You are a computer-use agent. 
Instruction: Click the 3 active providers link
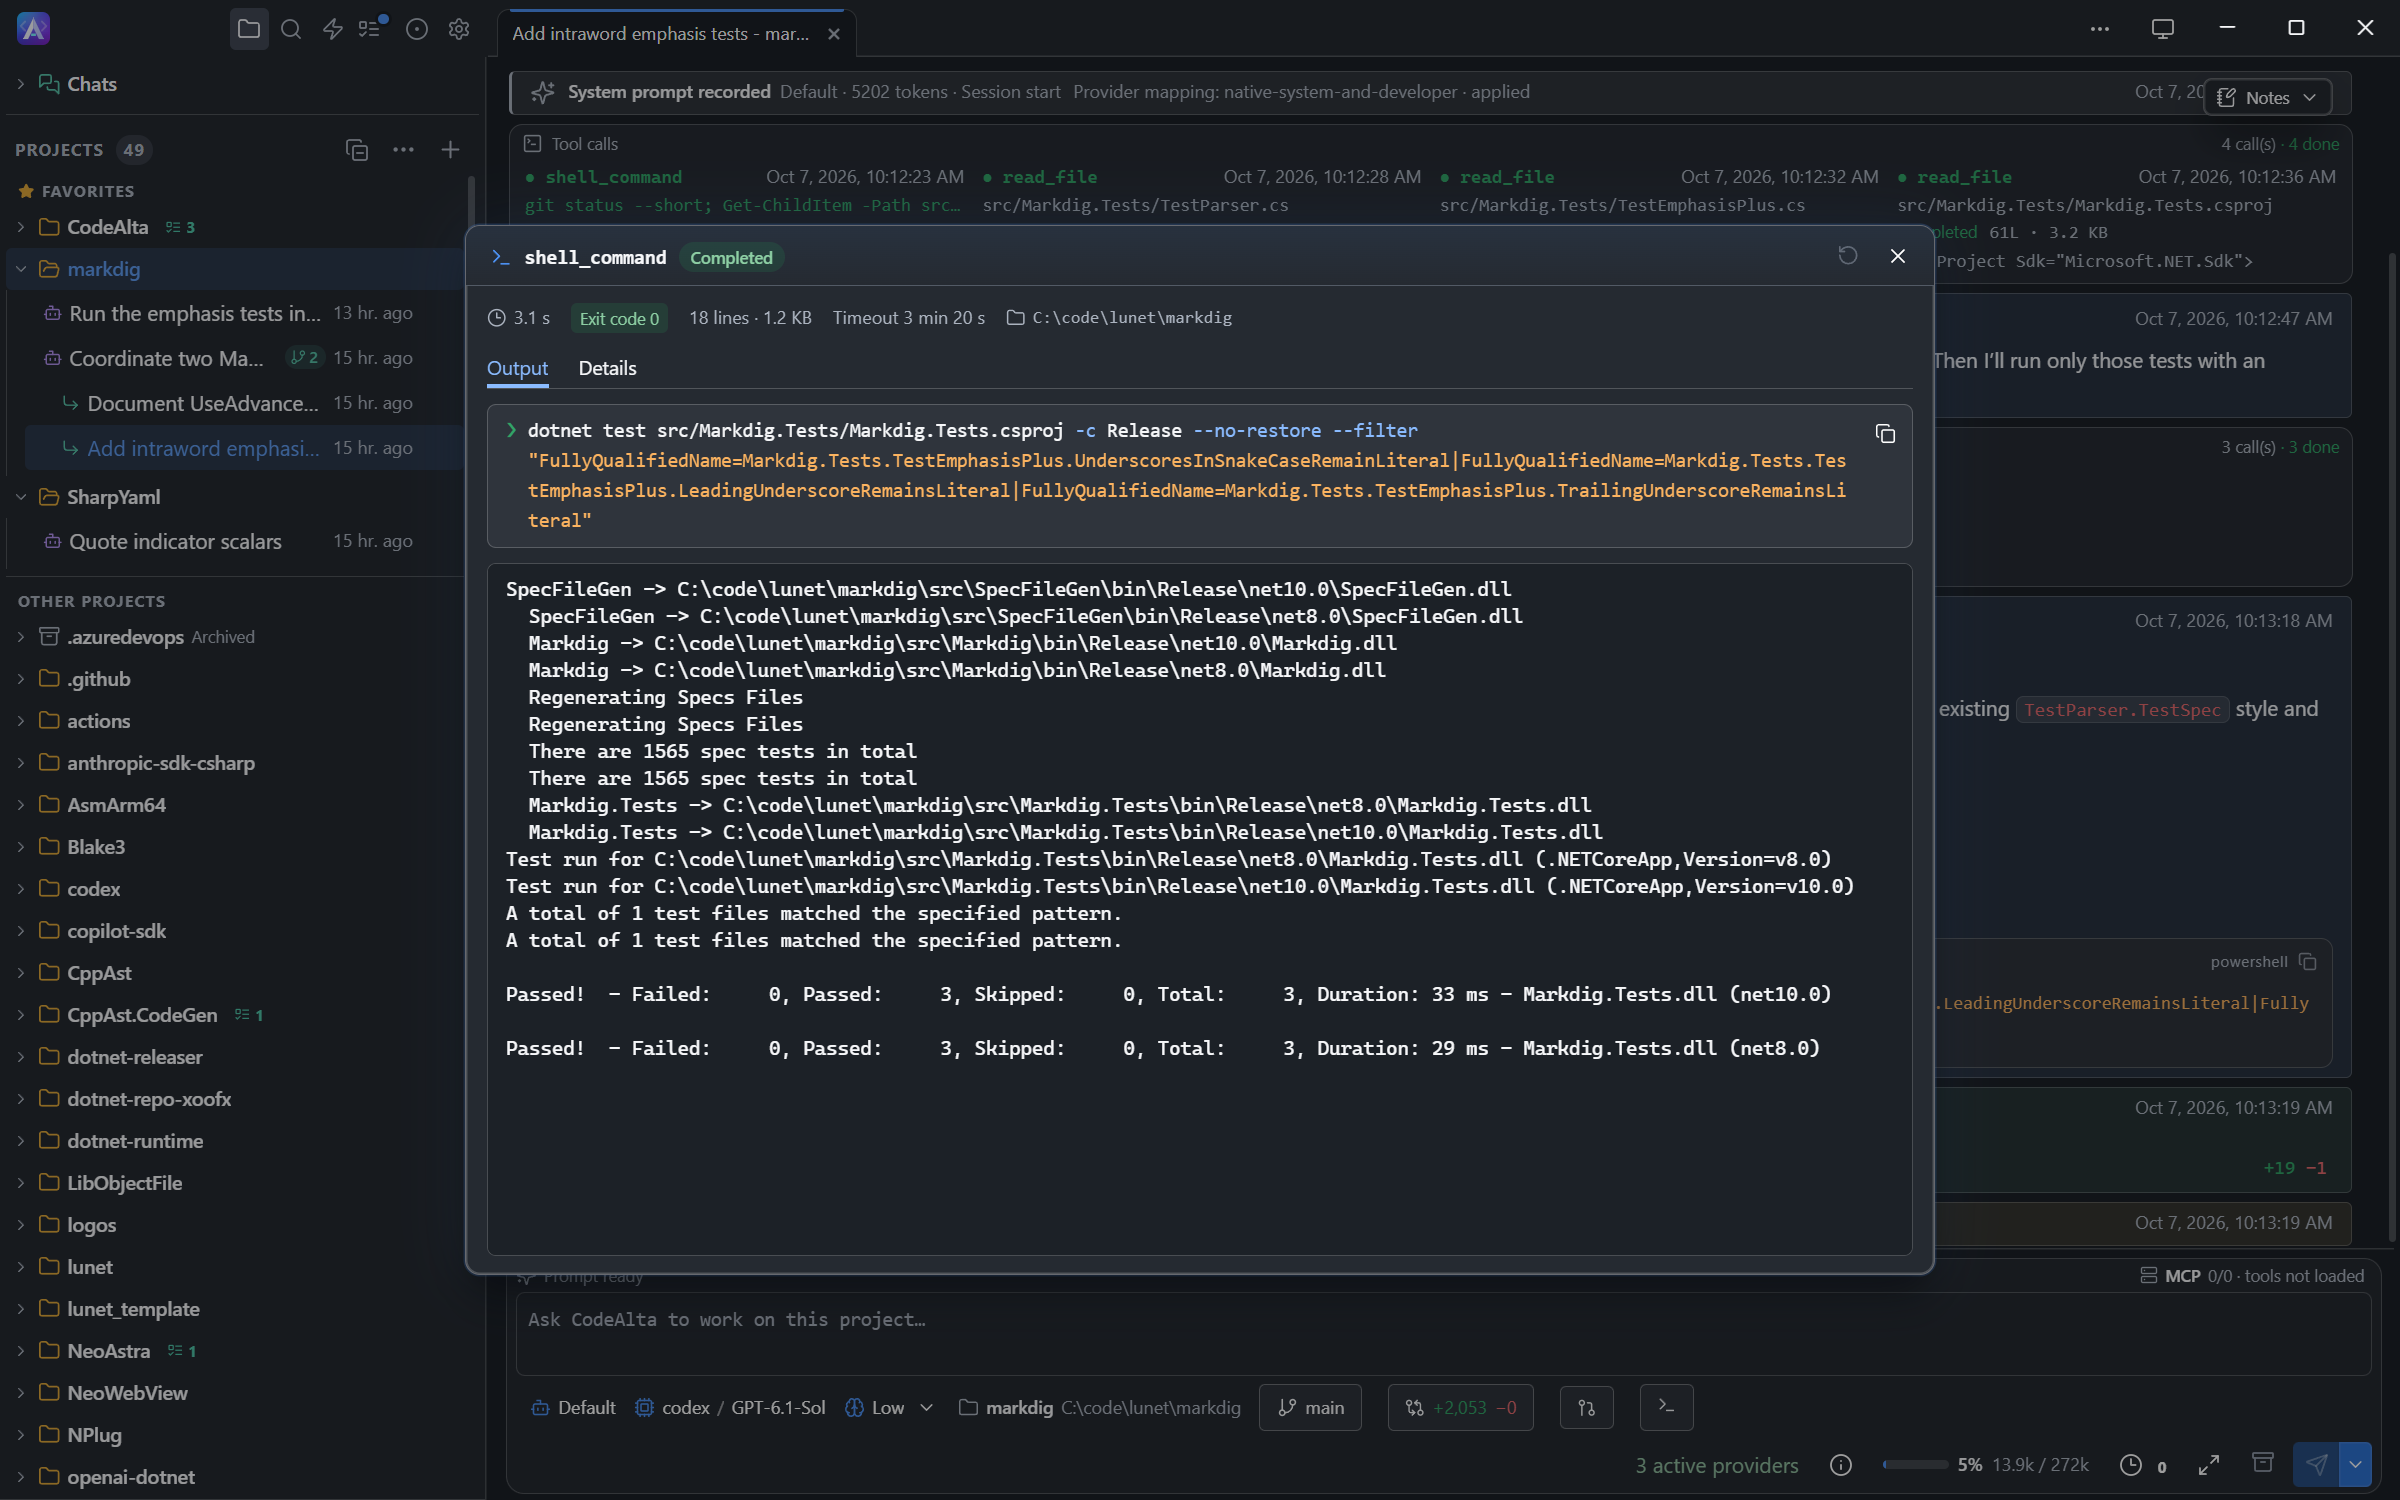pos(1716,1465)
